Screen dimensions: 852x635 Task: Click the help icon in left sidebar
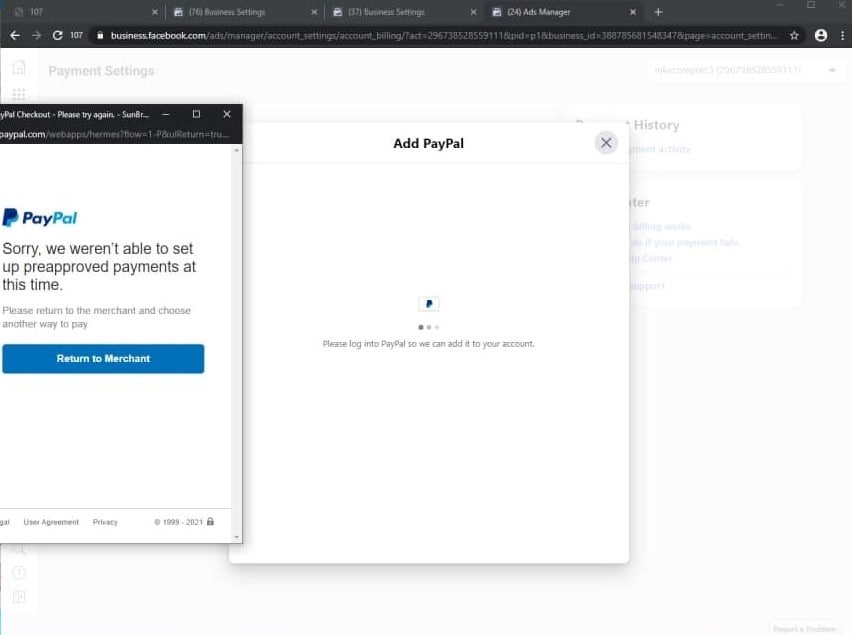click(18, 573)
